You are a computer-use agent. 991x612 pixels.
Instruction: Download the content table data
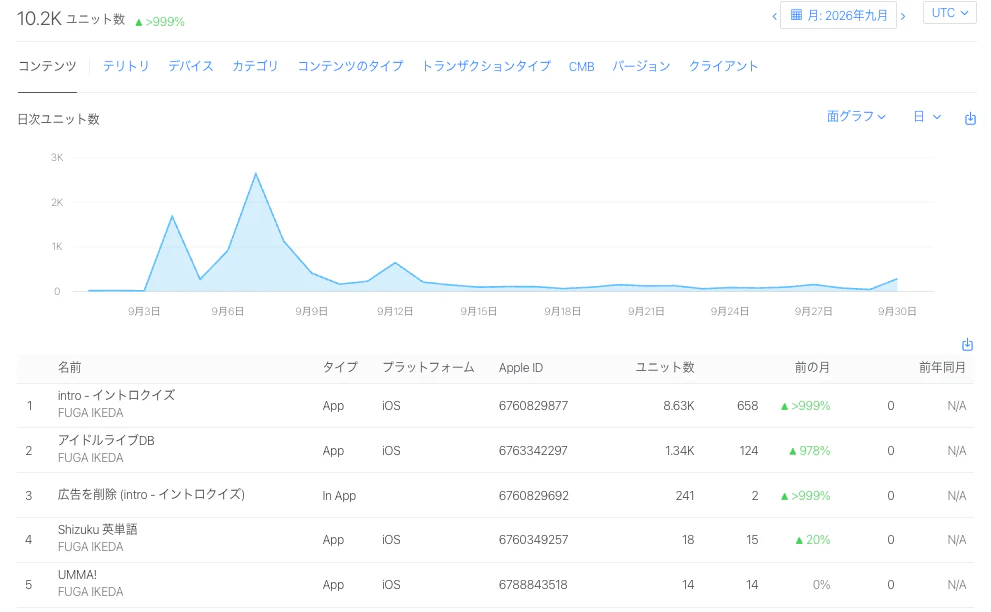(967, 345)
